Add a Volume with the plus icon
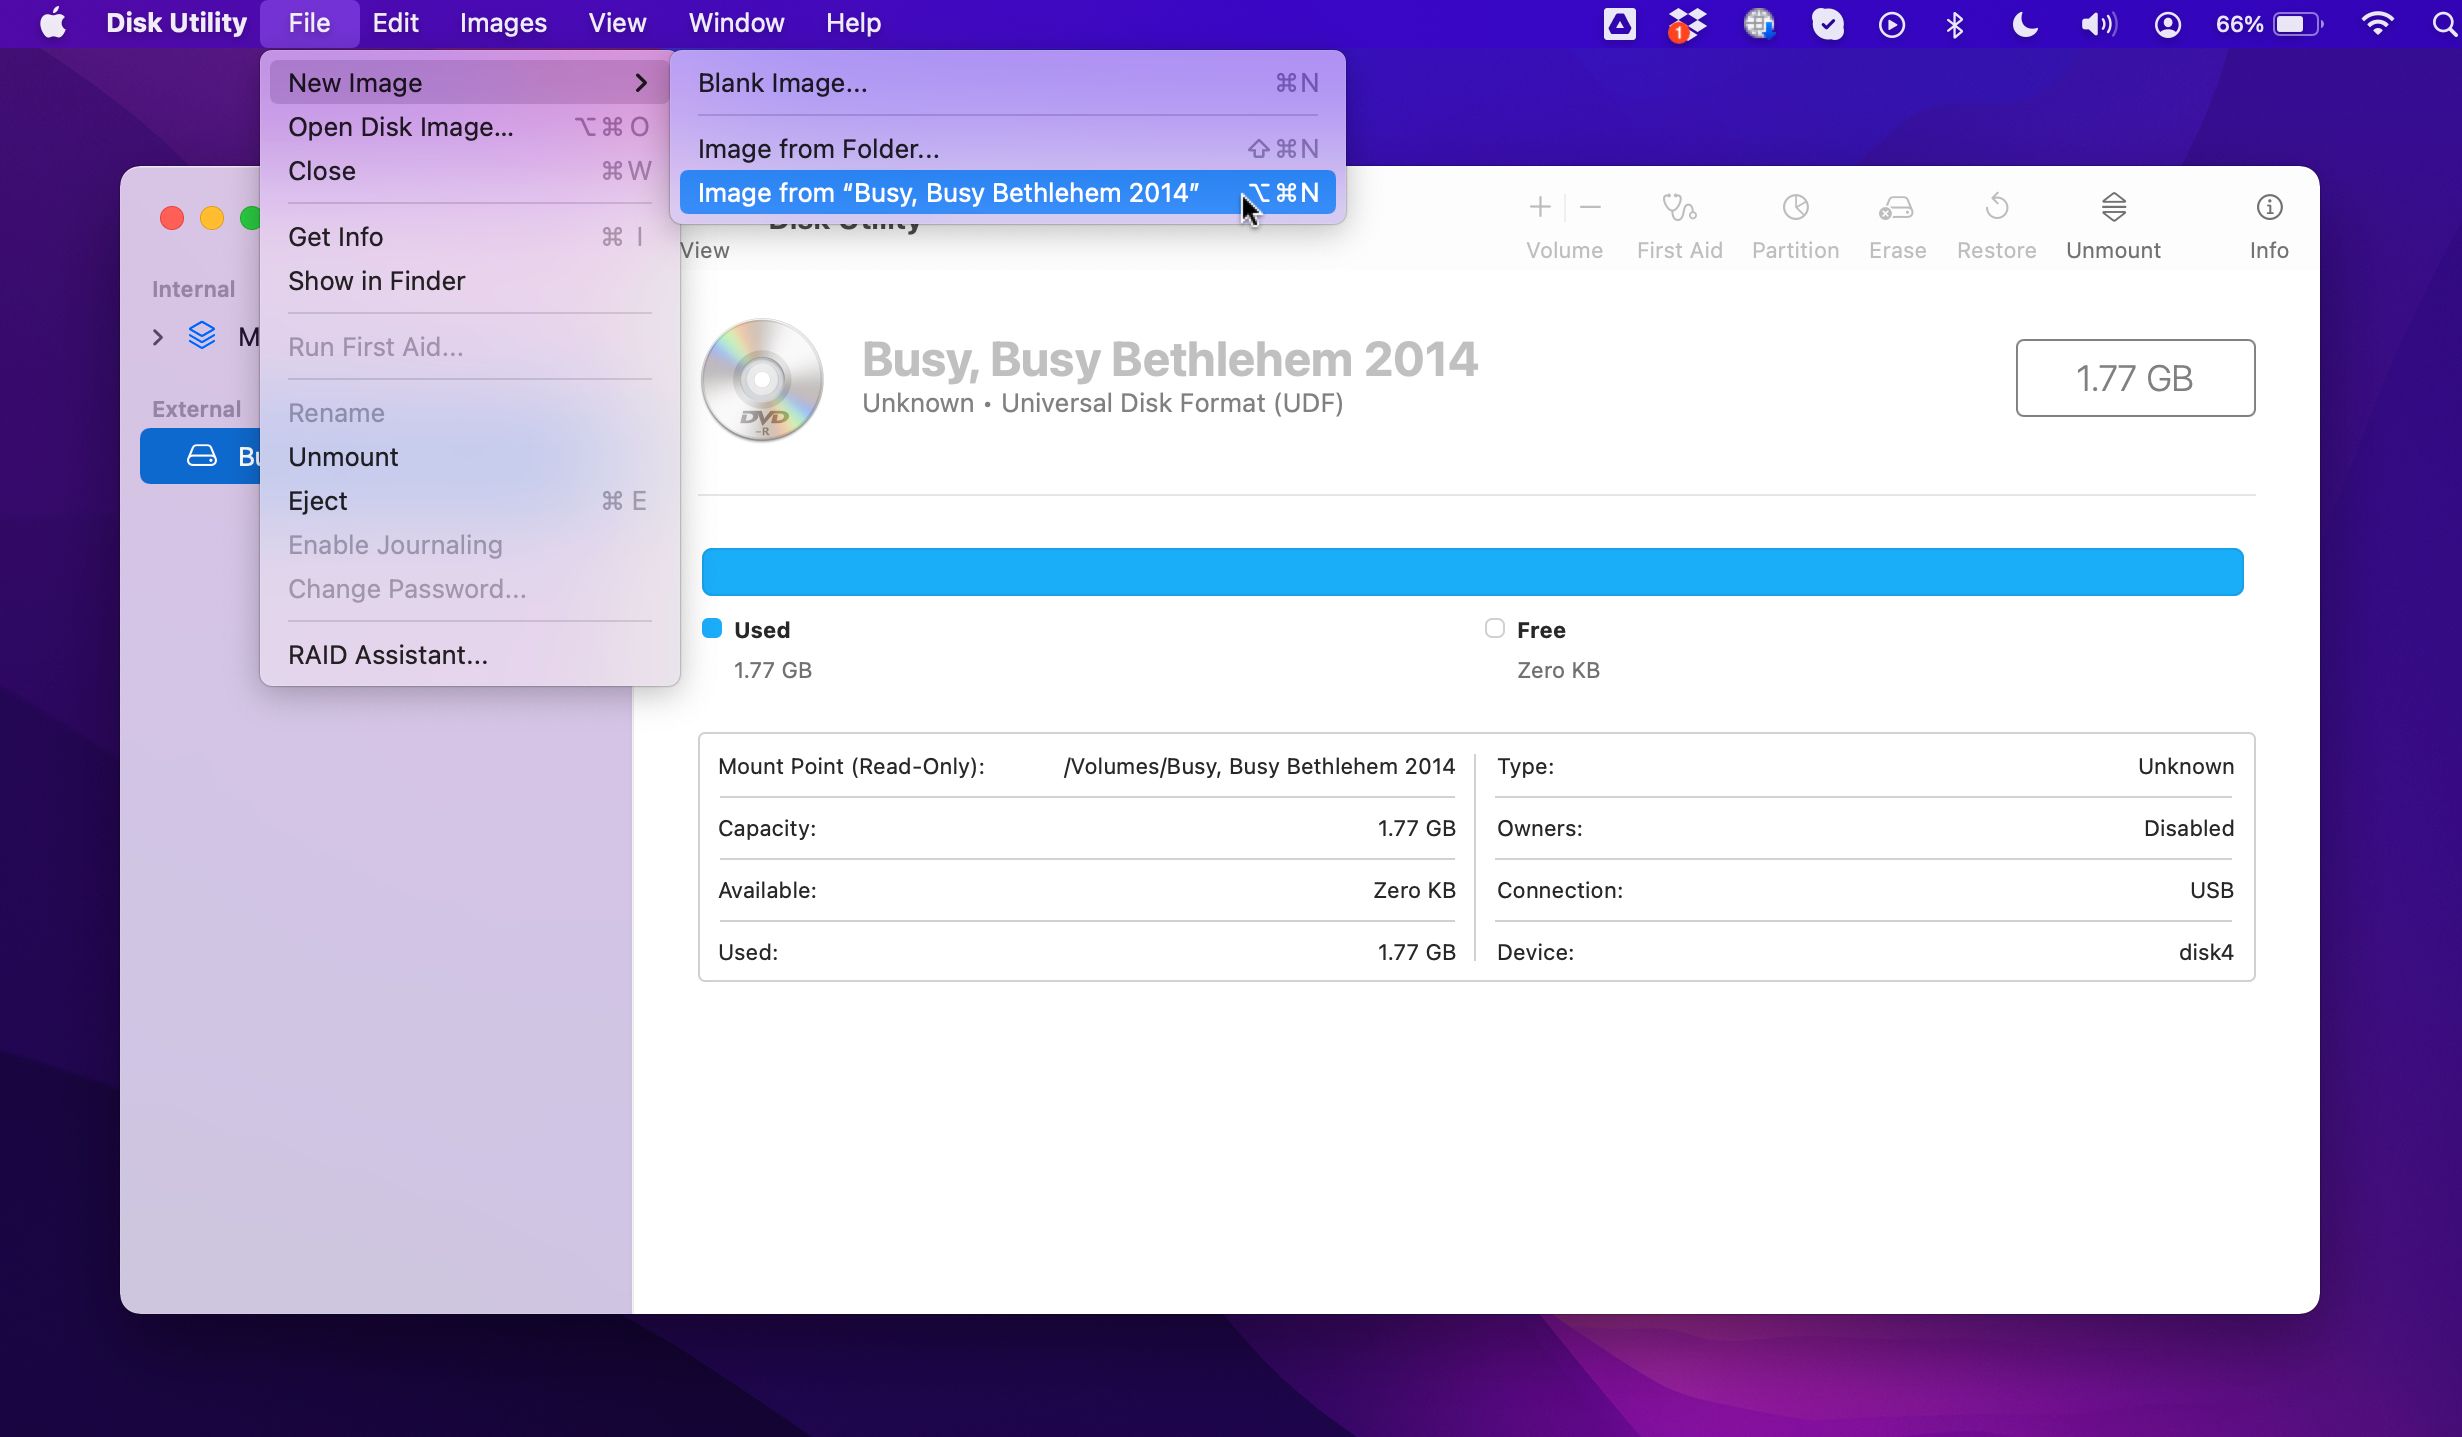 [x=1540, y=207]
